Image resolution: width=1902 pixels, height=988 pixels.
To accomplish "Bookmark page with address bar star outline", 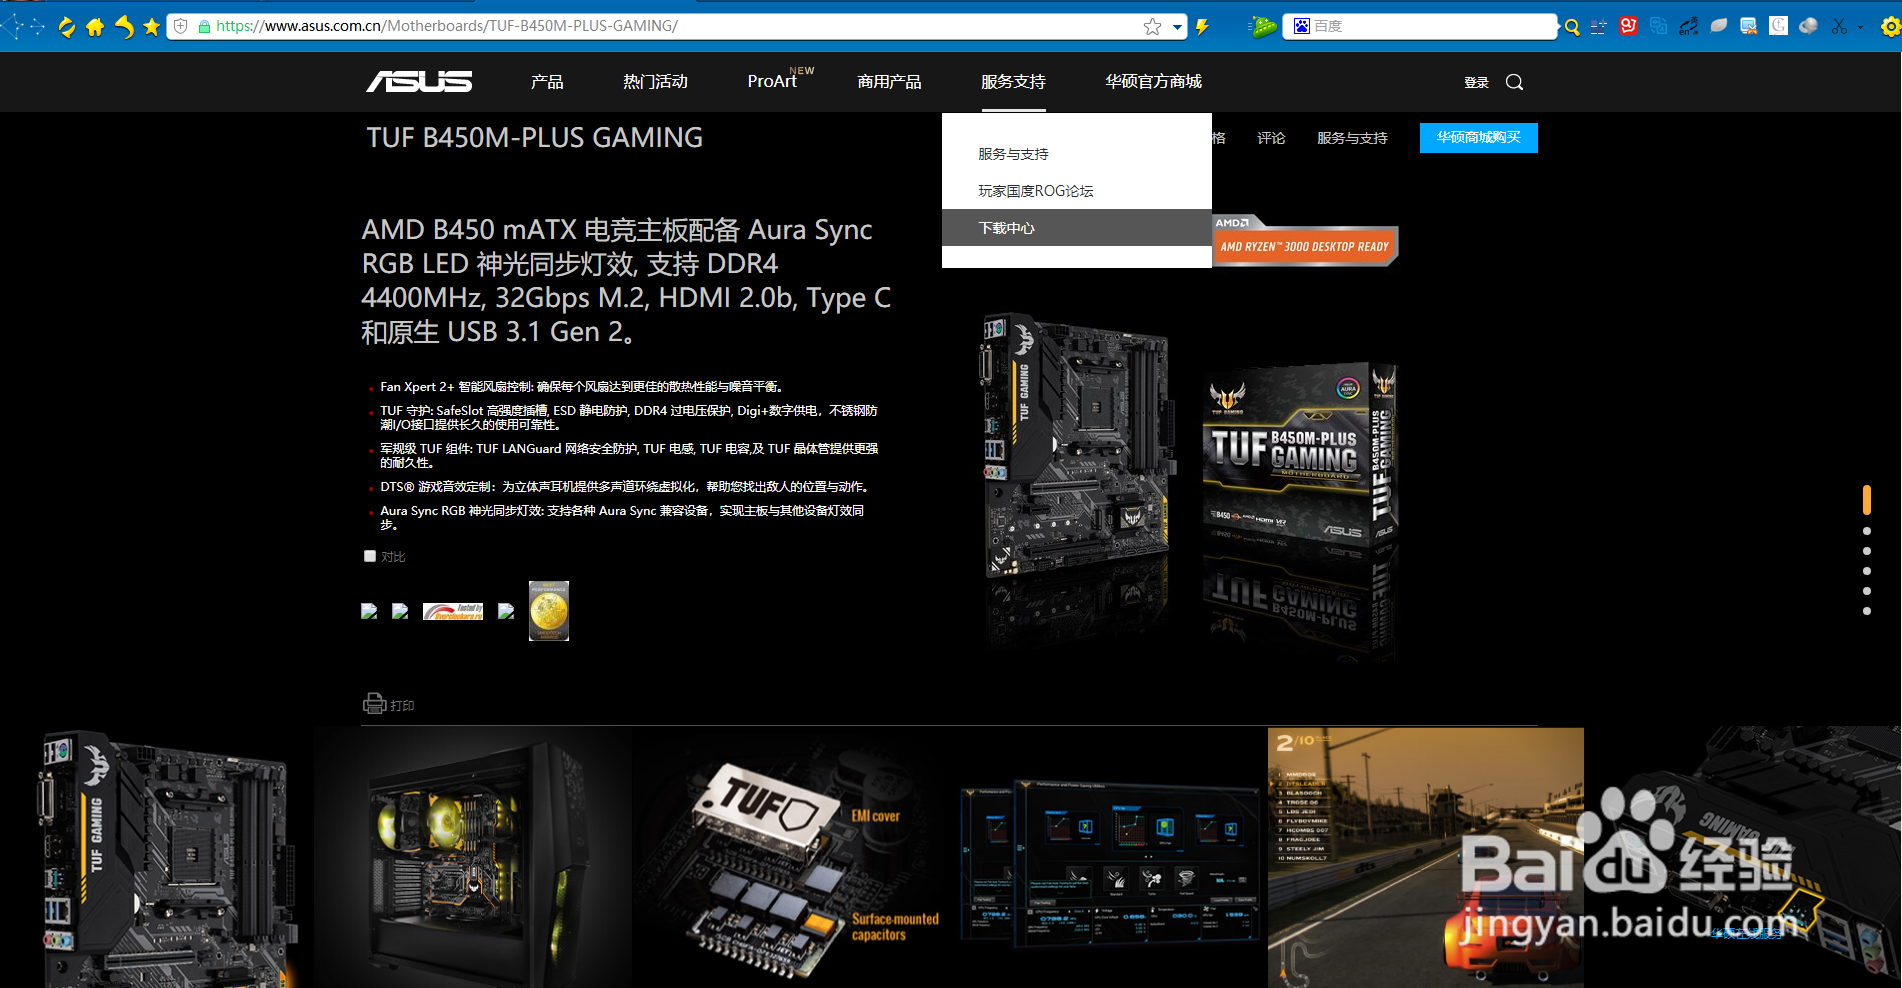I will coord(1153,27).
